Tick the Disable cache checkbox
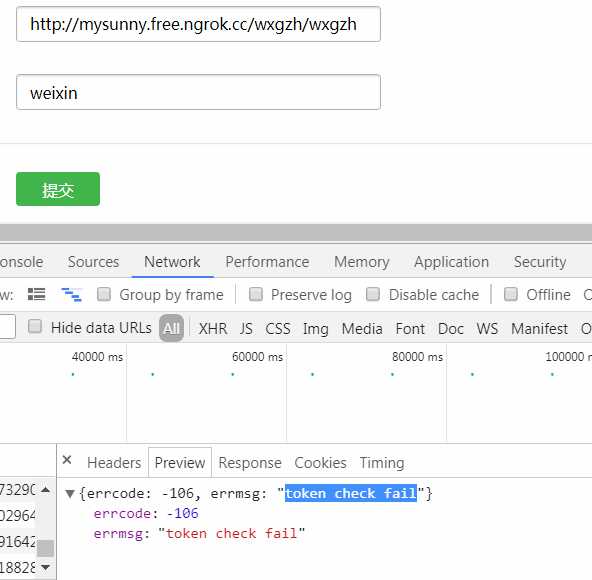The height and width of the screenshot is (580, 592). point(373,294)
